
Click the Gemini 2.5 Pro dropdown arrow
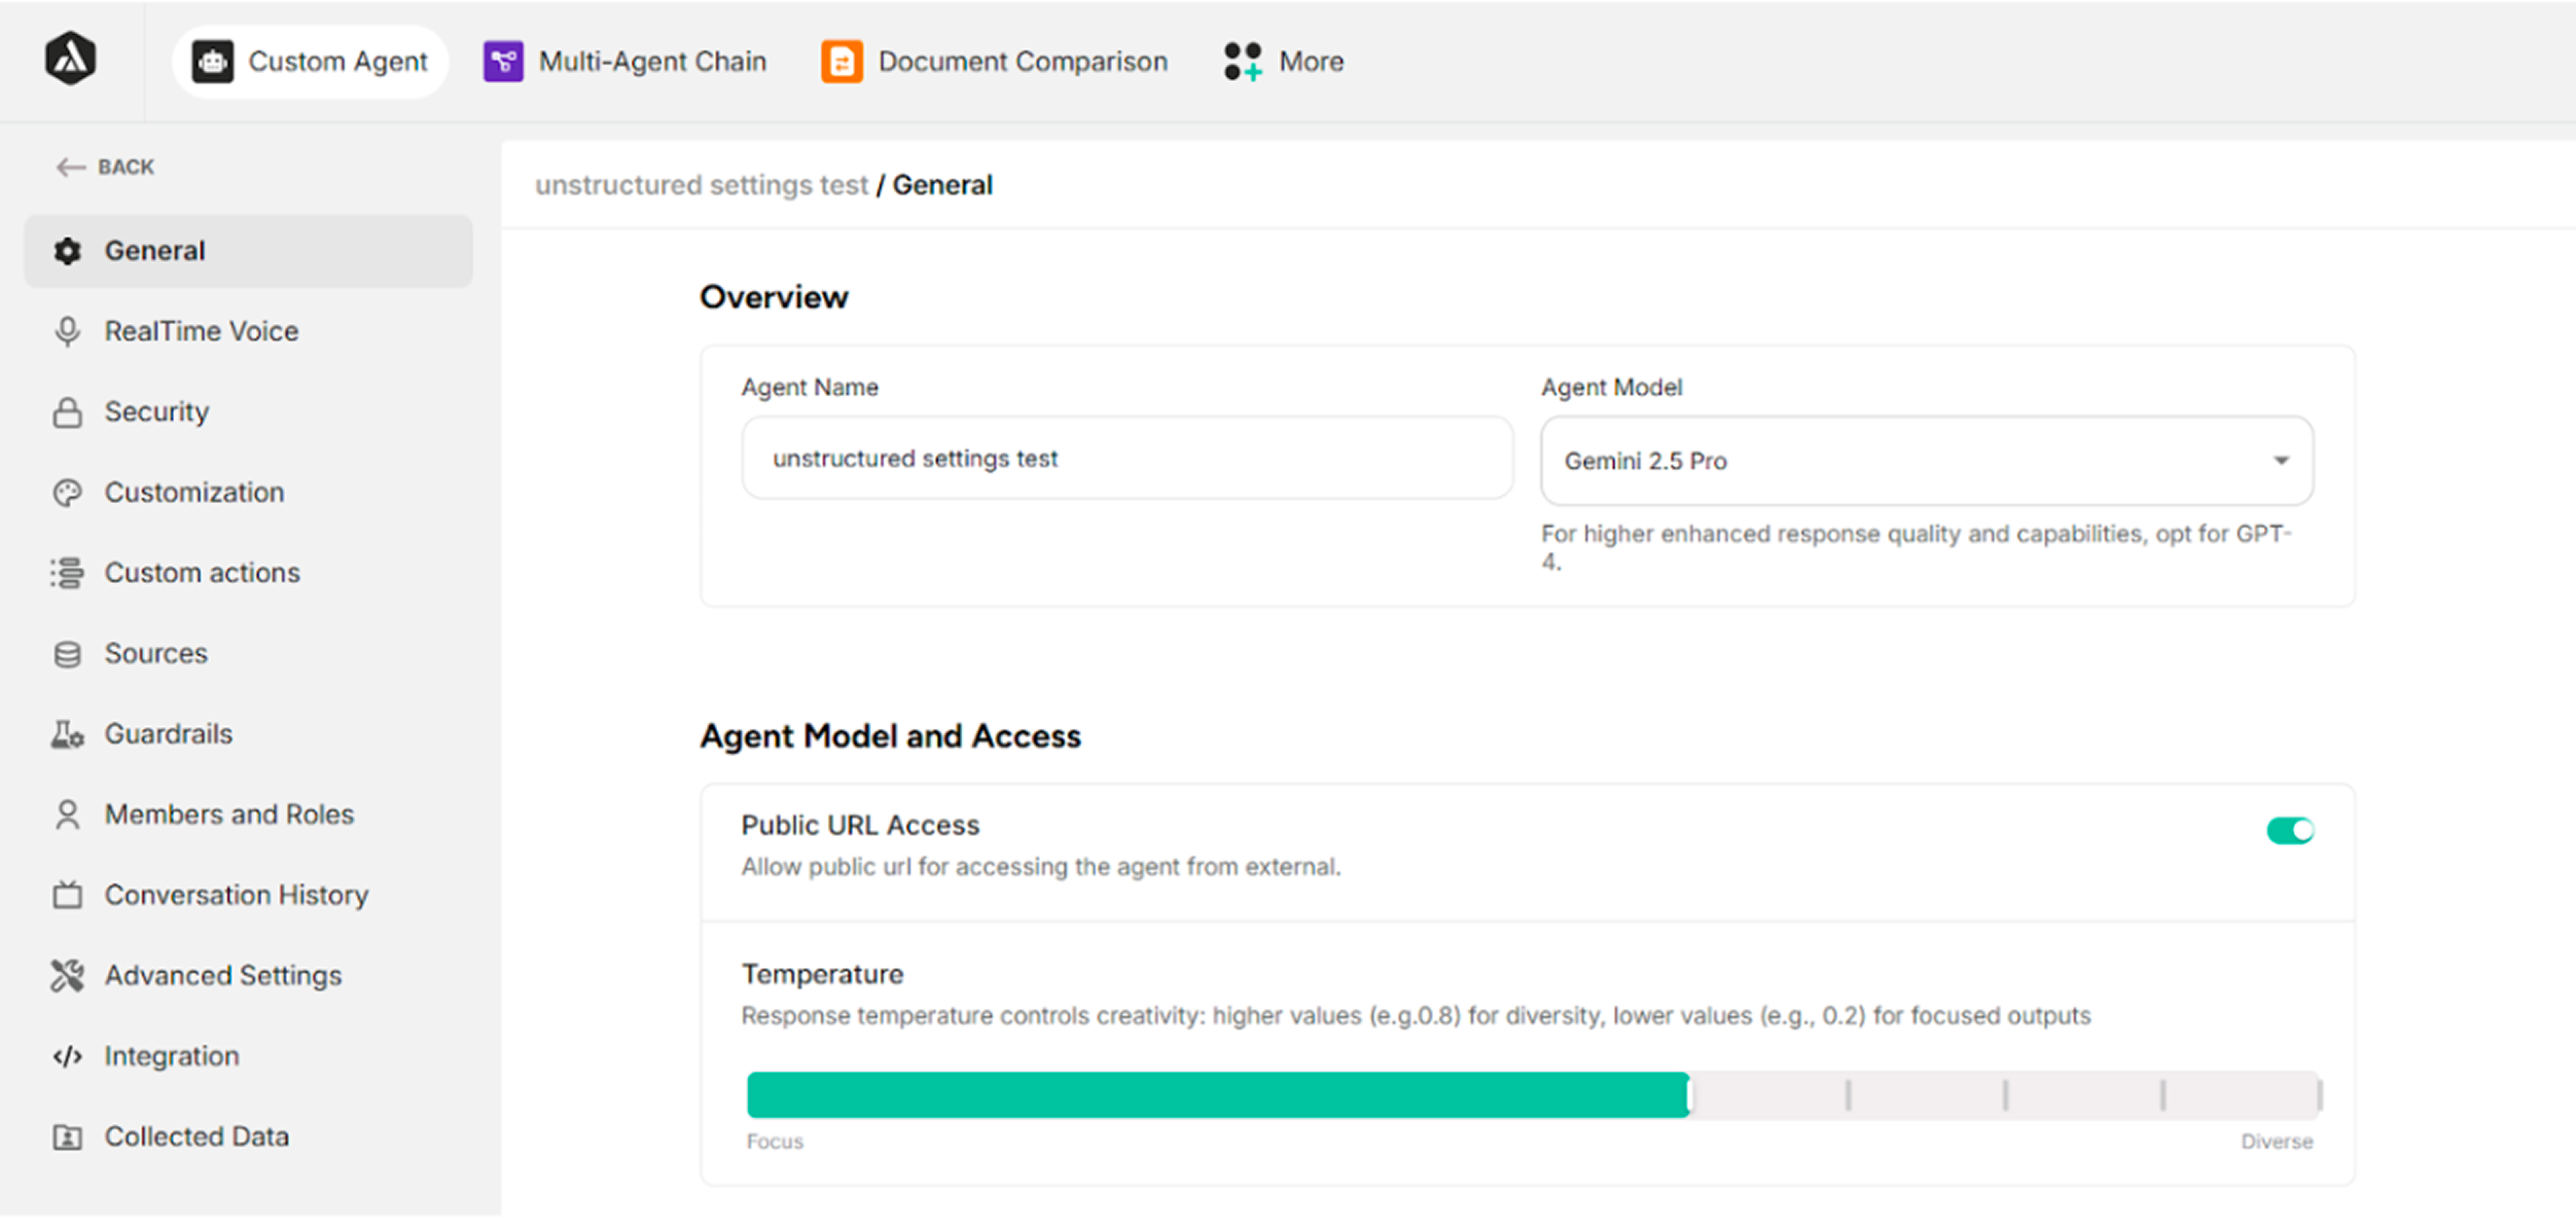[2281, 461]
